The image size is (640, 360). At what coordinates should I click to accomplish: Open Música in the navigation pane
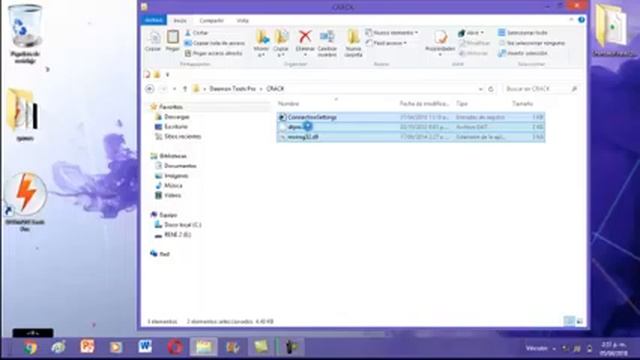pyautogui.click(x=173, y=185)
